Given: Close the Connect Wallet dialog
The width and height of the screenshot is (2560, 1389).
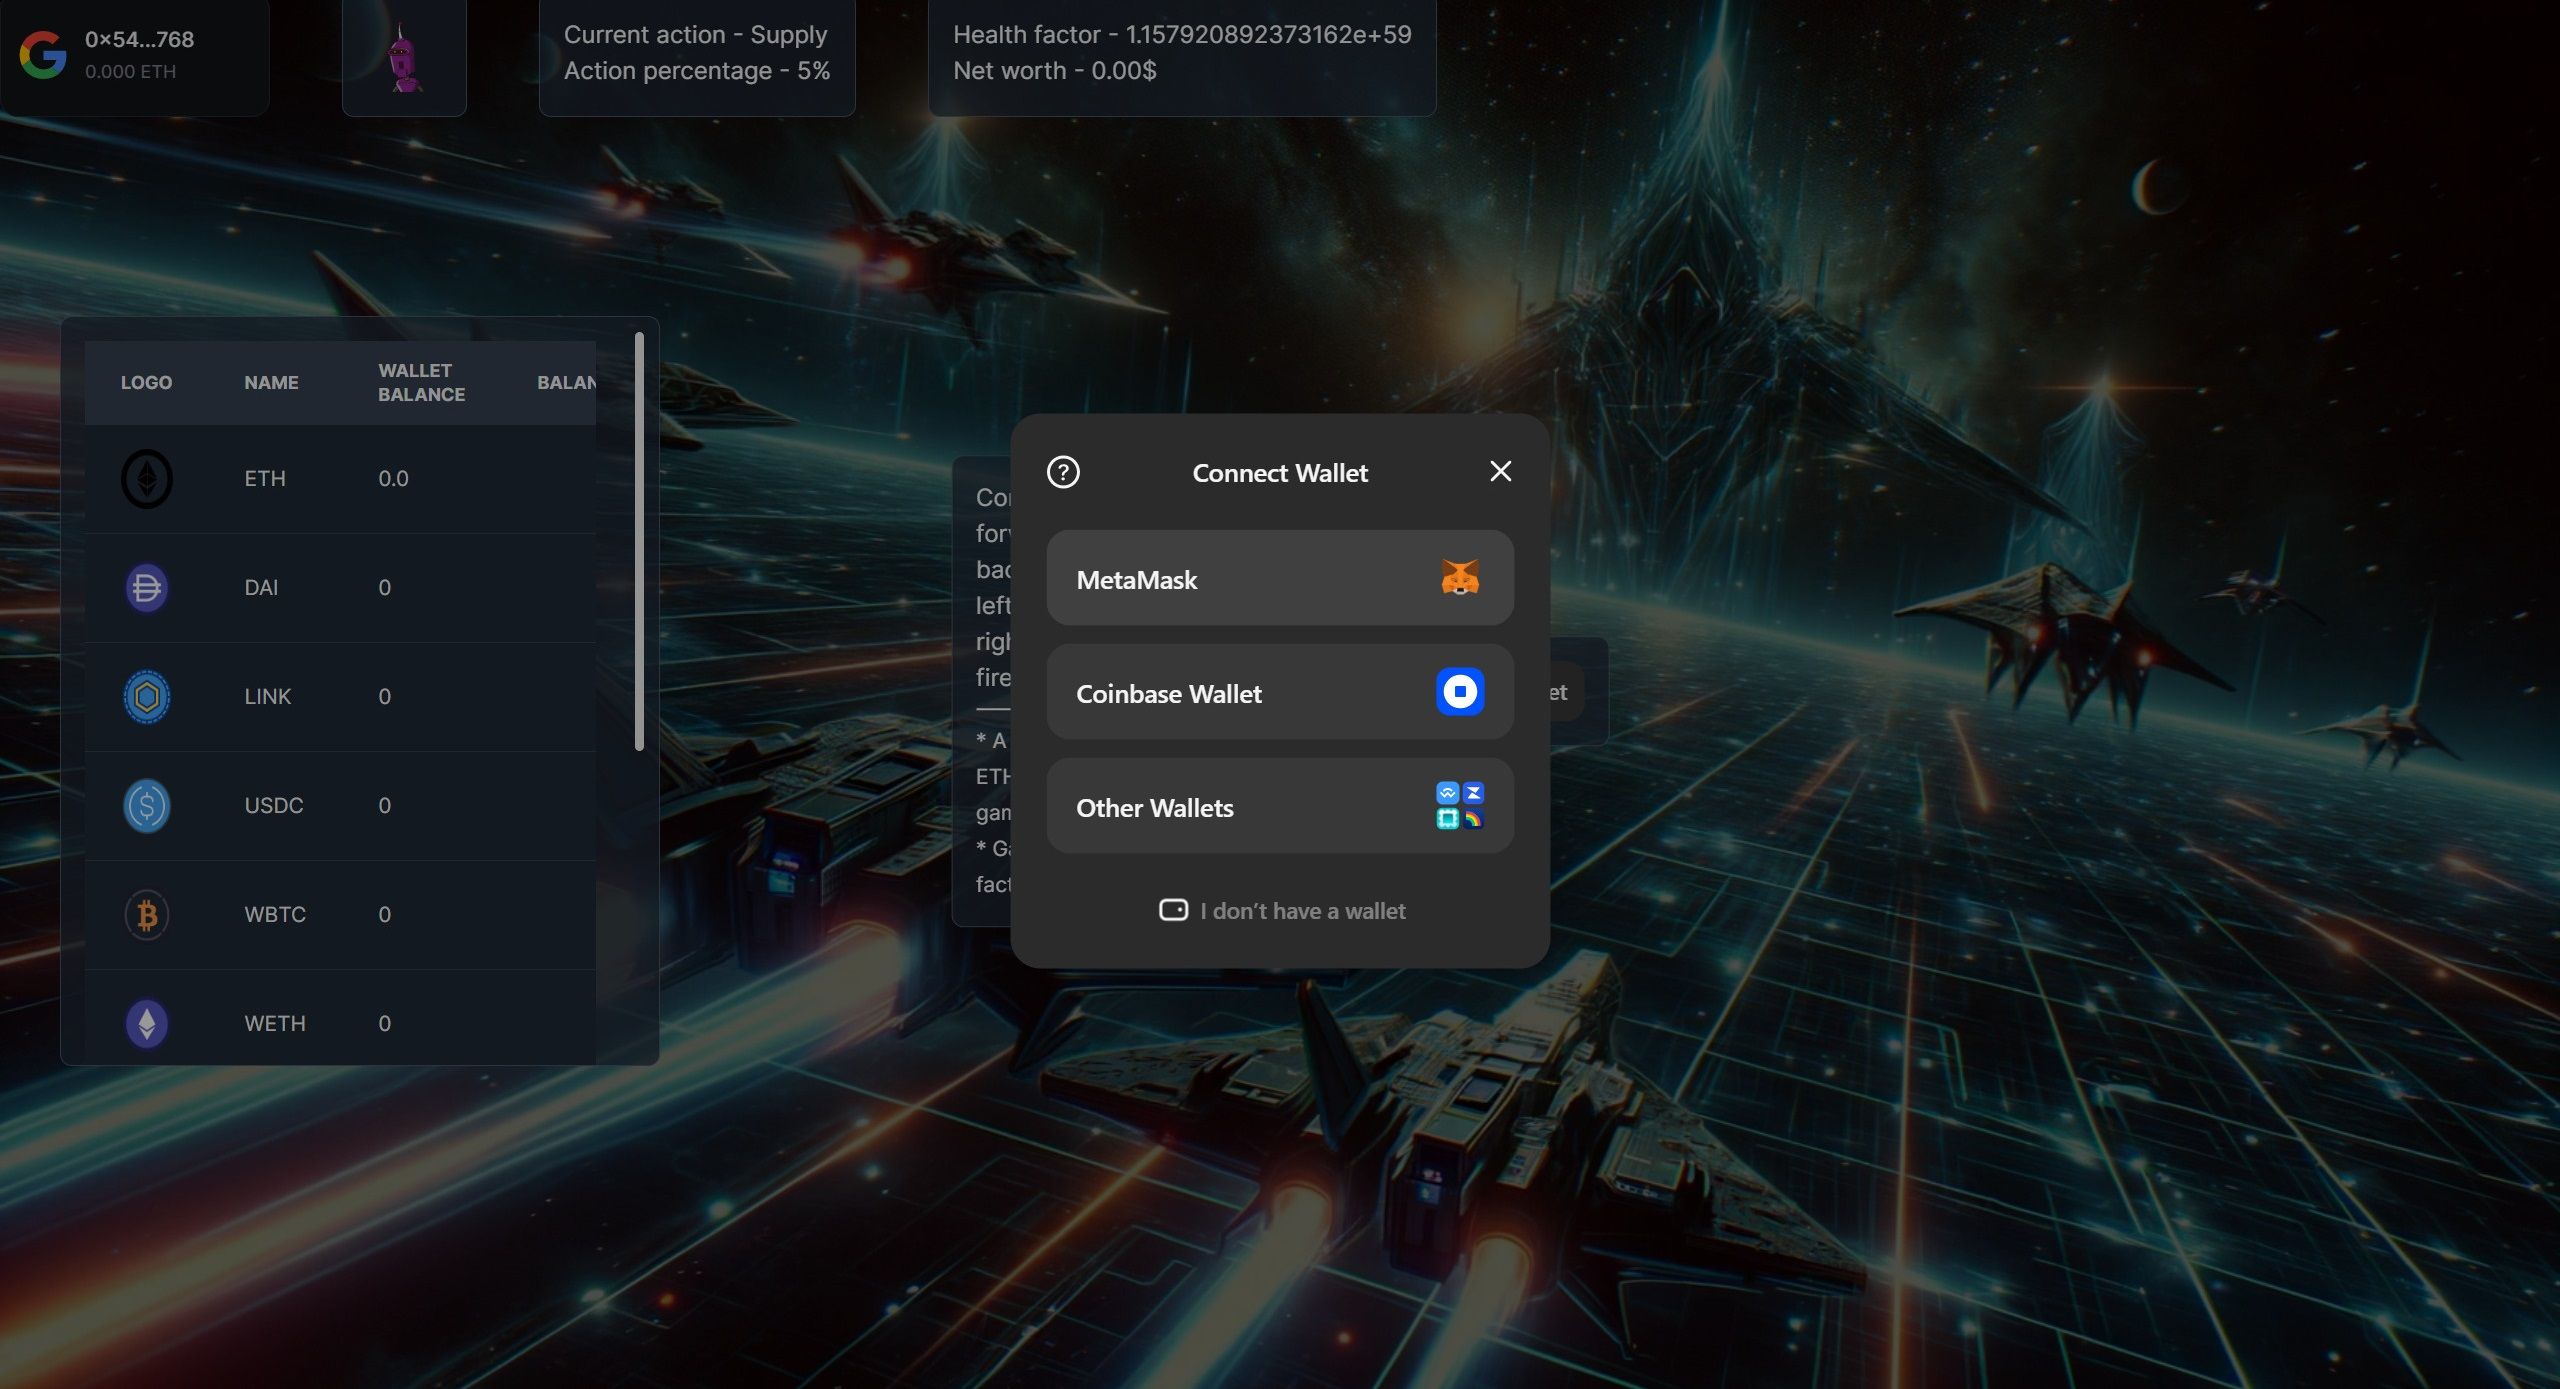Looking at the screenshot, I should point(1500,471).
